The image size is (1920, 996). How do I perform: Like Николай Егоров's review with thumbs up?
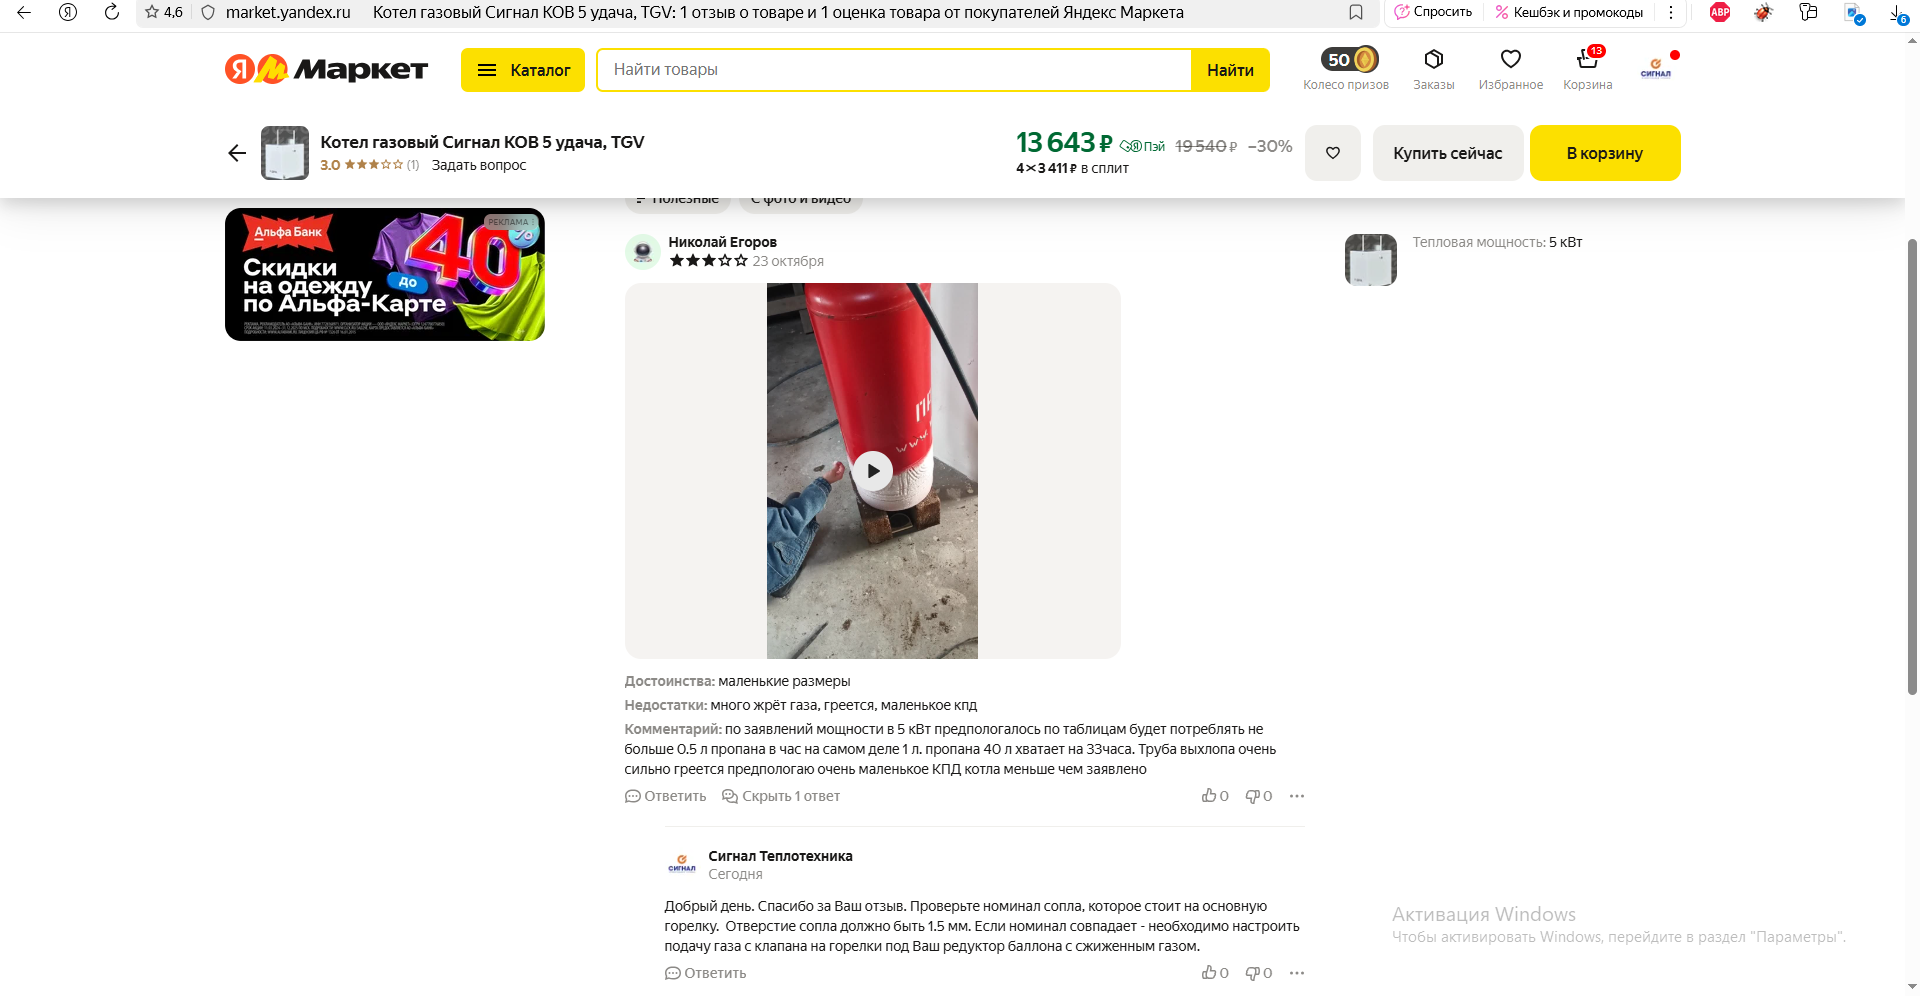point(1214,796)
